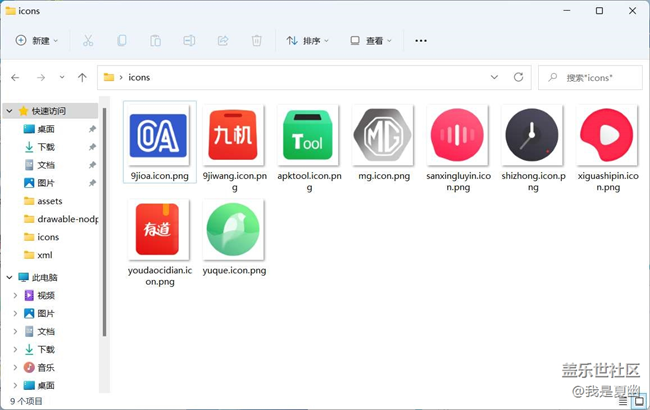Click the Delete trash icon
Viewport: 650px width, 410px height.
[257, 41]
